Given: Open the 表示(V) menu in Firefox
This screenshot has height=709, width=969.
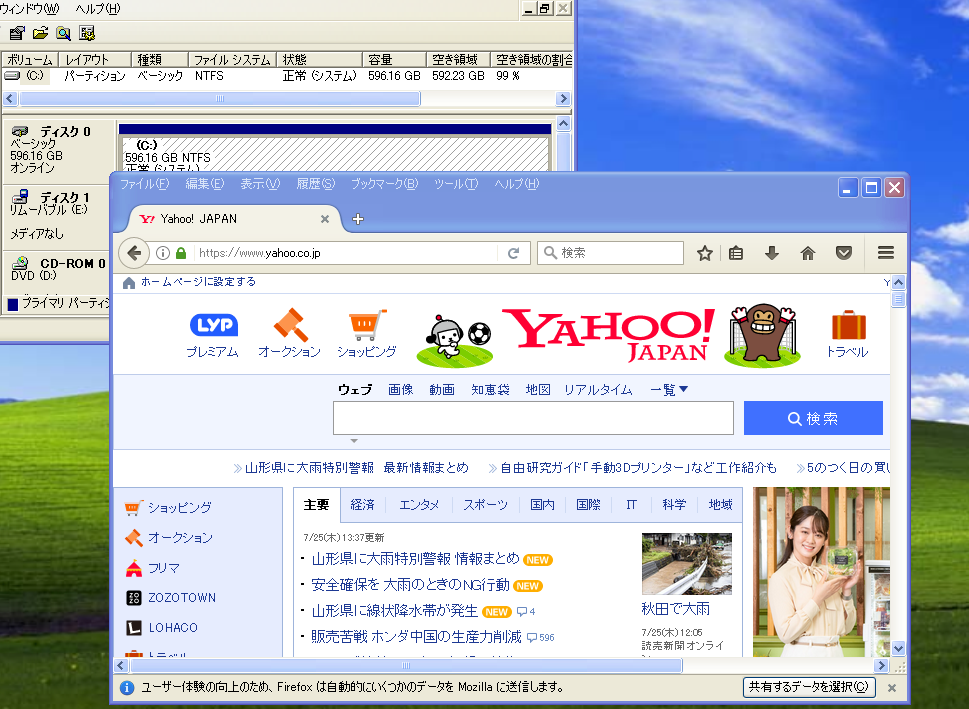Looking at the screenshot, I should point(260,184).
